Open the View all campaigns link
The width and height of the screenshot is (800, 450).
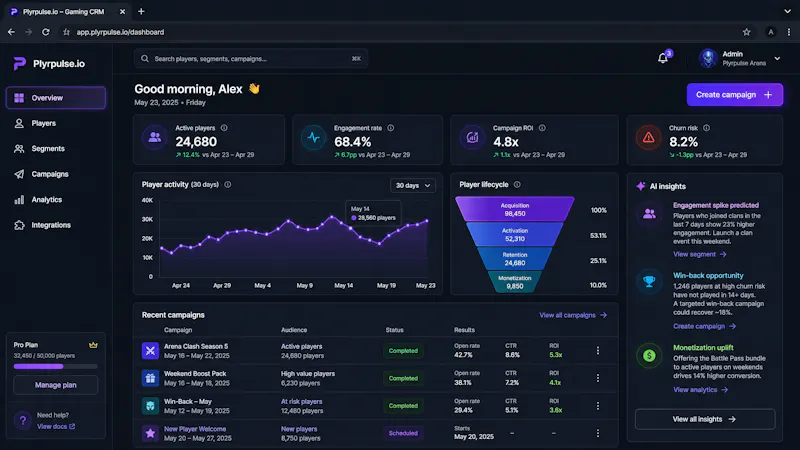(573, 315)
